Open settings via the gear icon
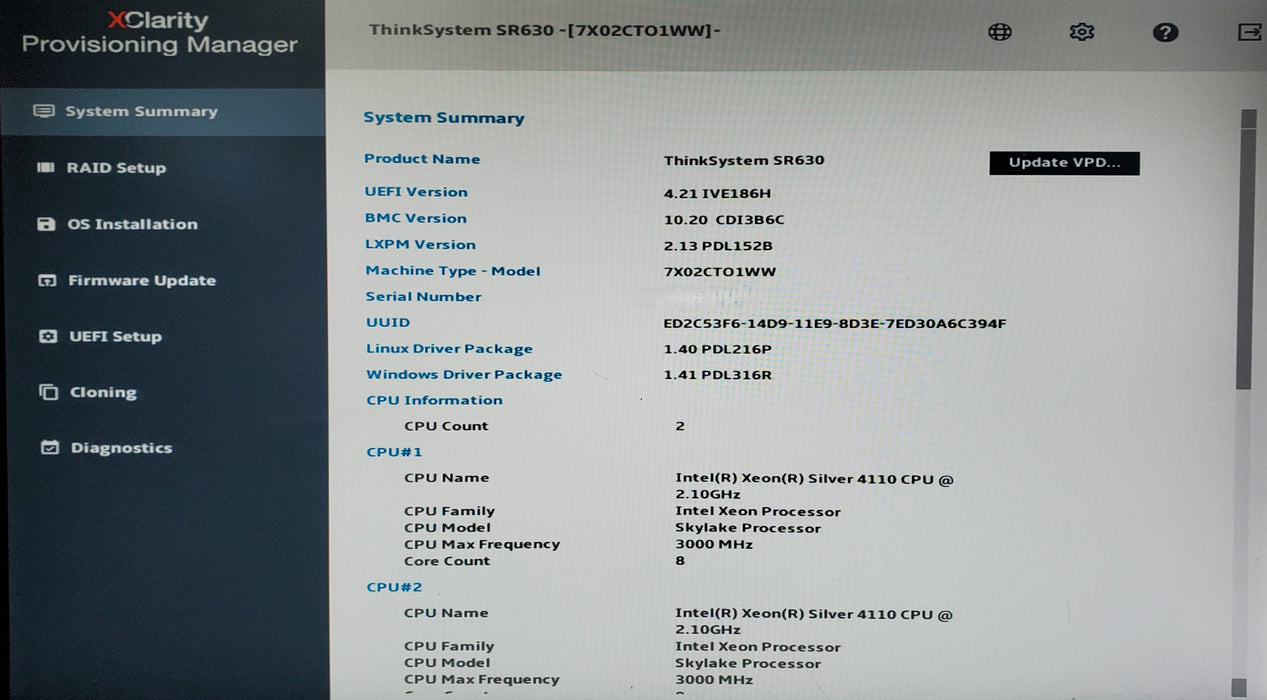Viewport: 1267px width, 700px height. click(1081, 32)
